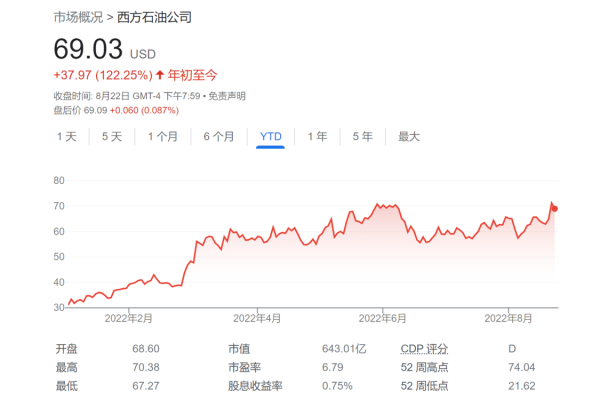Click the 2022年4月 axis label
Screen dimensions: 600x400
tap(257, 318)
